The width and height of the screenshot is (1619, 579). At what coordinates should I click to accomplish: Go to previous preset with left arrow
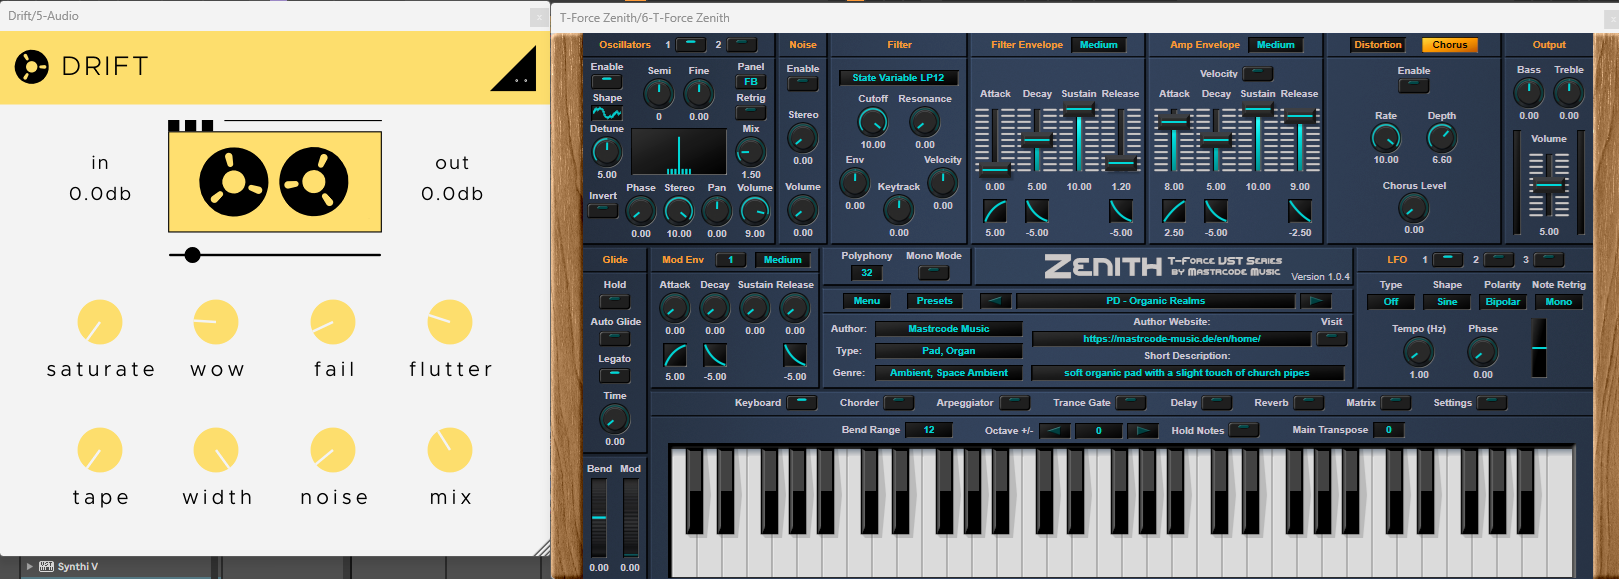pos(995,301)
